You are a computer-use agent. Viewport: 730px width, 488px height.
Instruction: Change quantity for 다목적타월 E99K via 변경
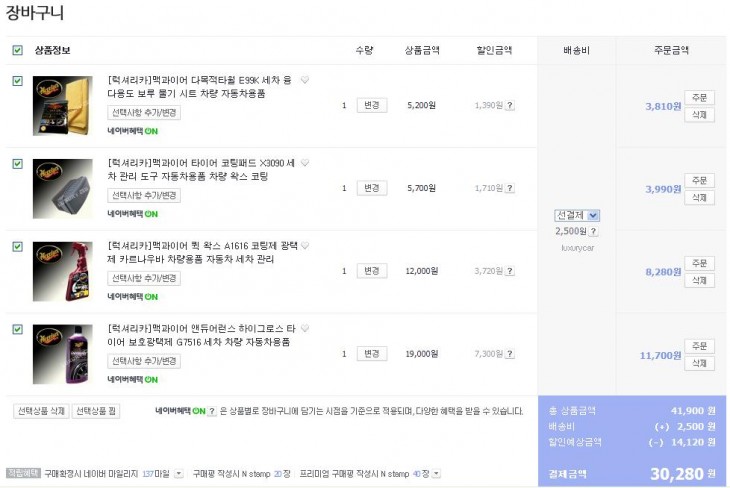372,105
